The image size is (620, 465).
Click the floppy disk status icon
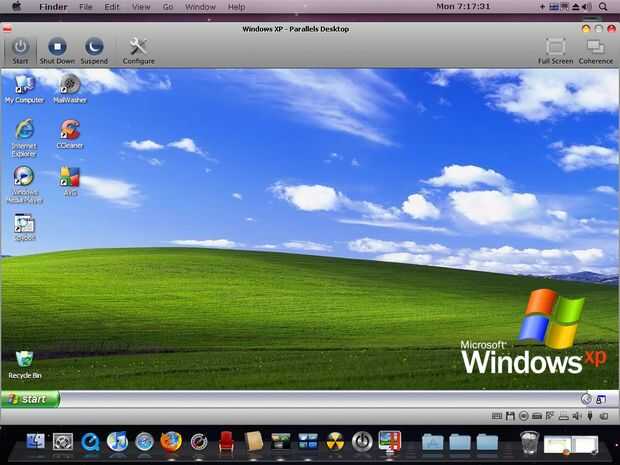[x=510, y=416]
